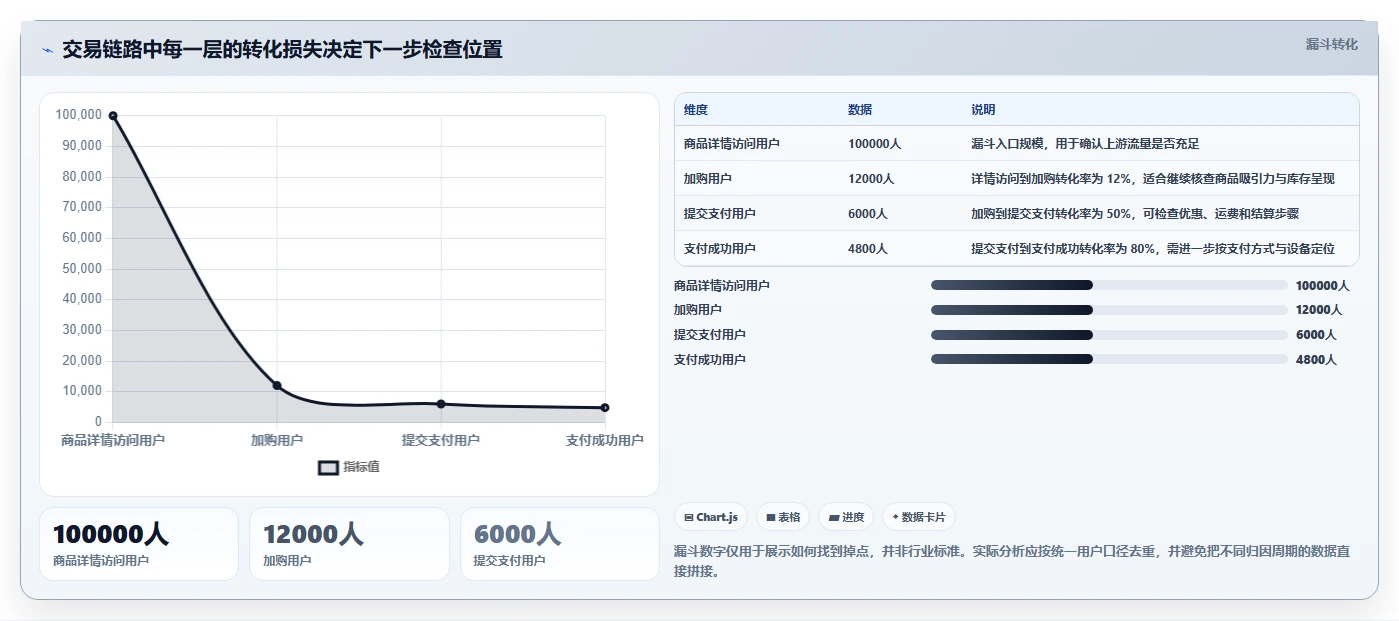Click table value 100000人

[x=874, y=144]
